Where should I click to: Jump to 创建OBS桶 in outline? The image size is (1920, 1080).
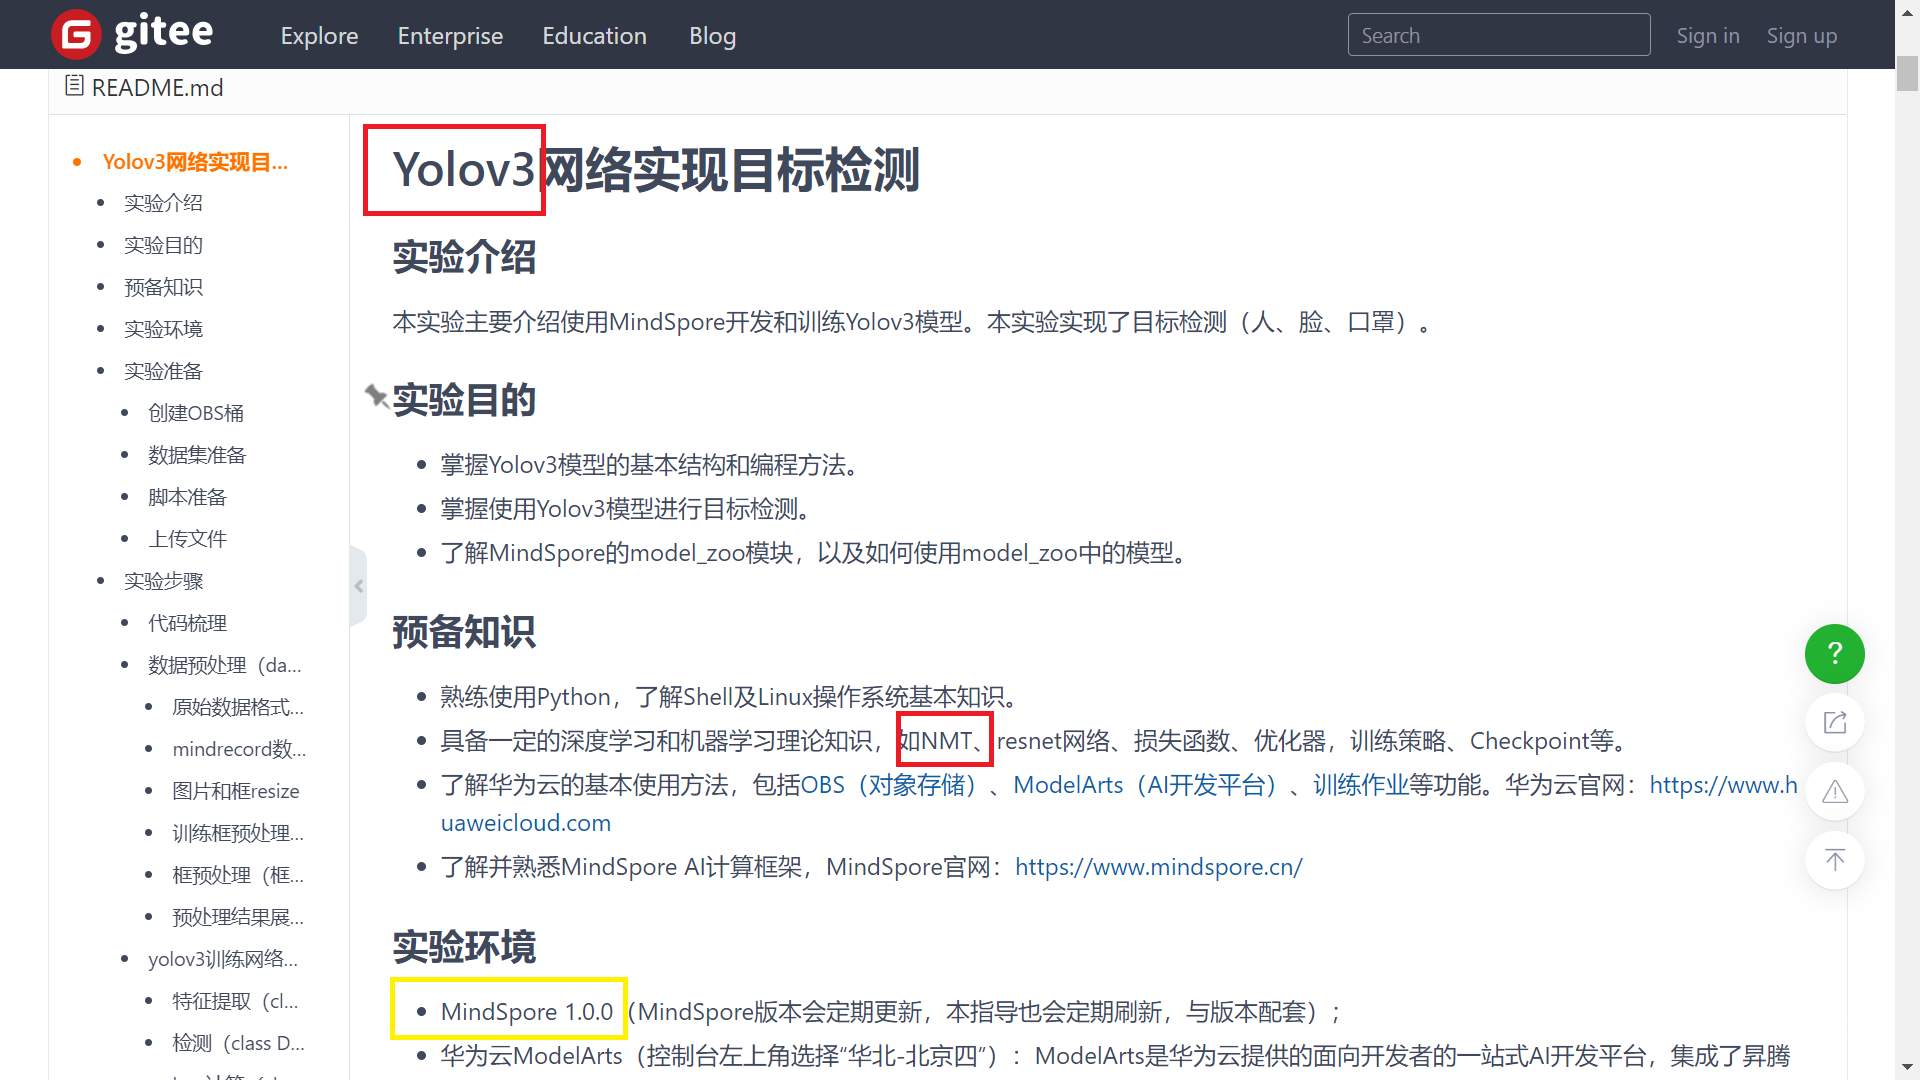coord(196,414)
